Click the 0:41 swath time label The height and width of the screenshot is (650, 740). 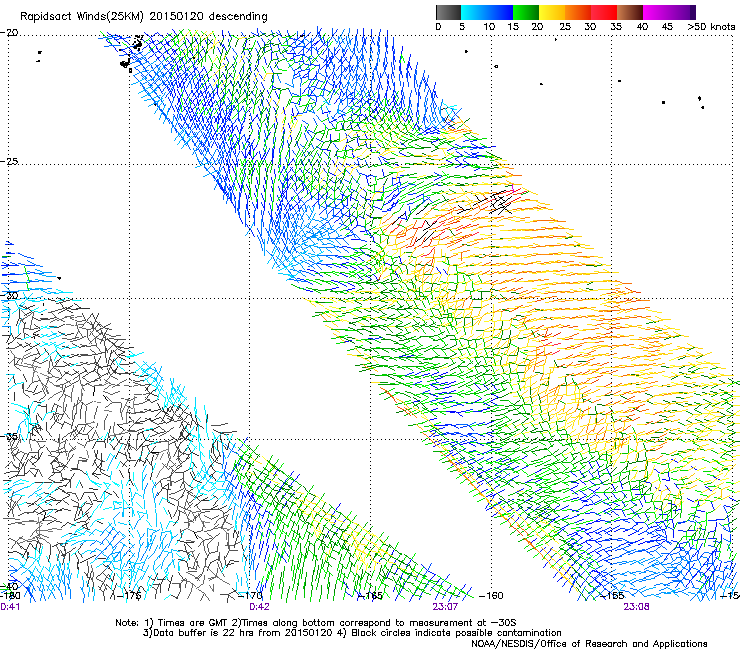pyautogui.click(x=10, y=607)
